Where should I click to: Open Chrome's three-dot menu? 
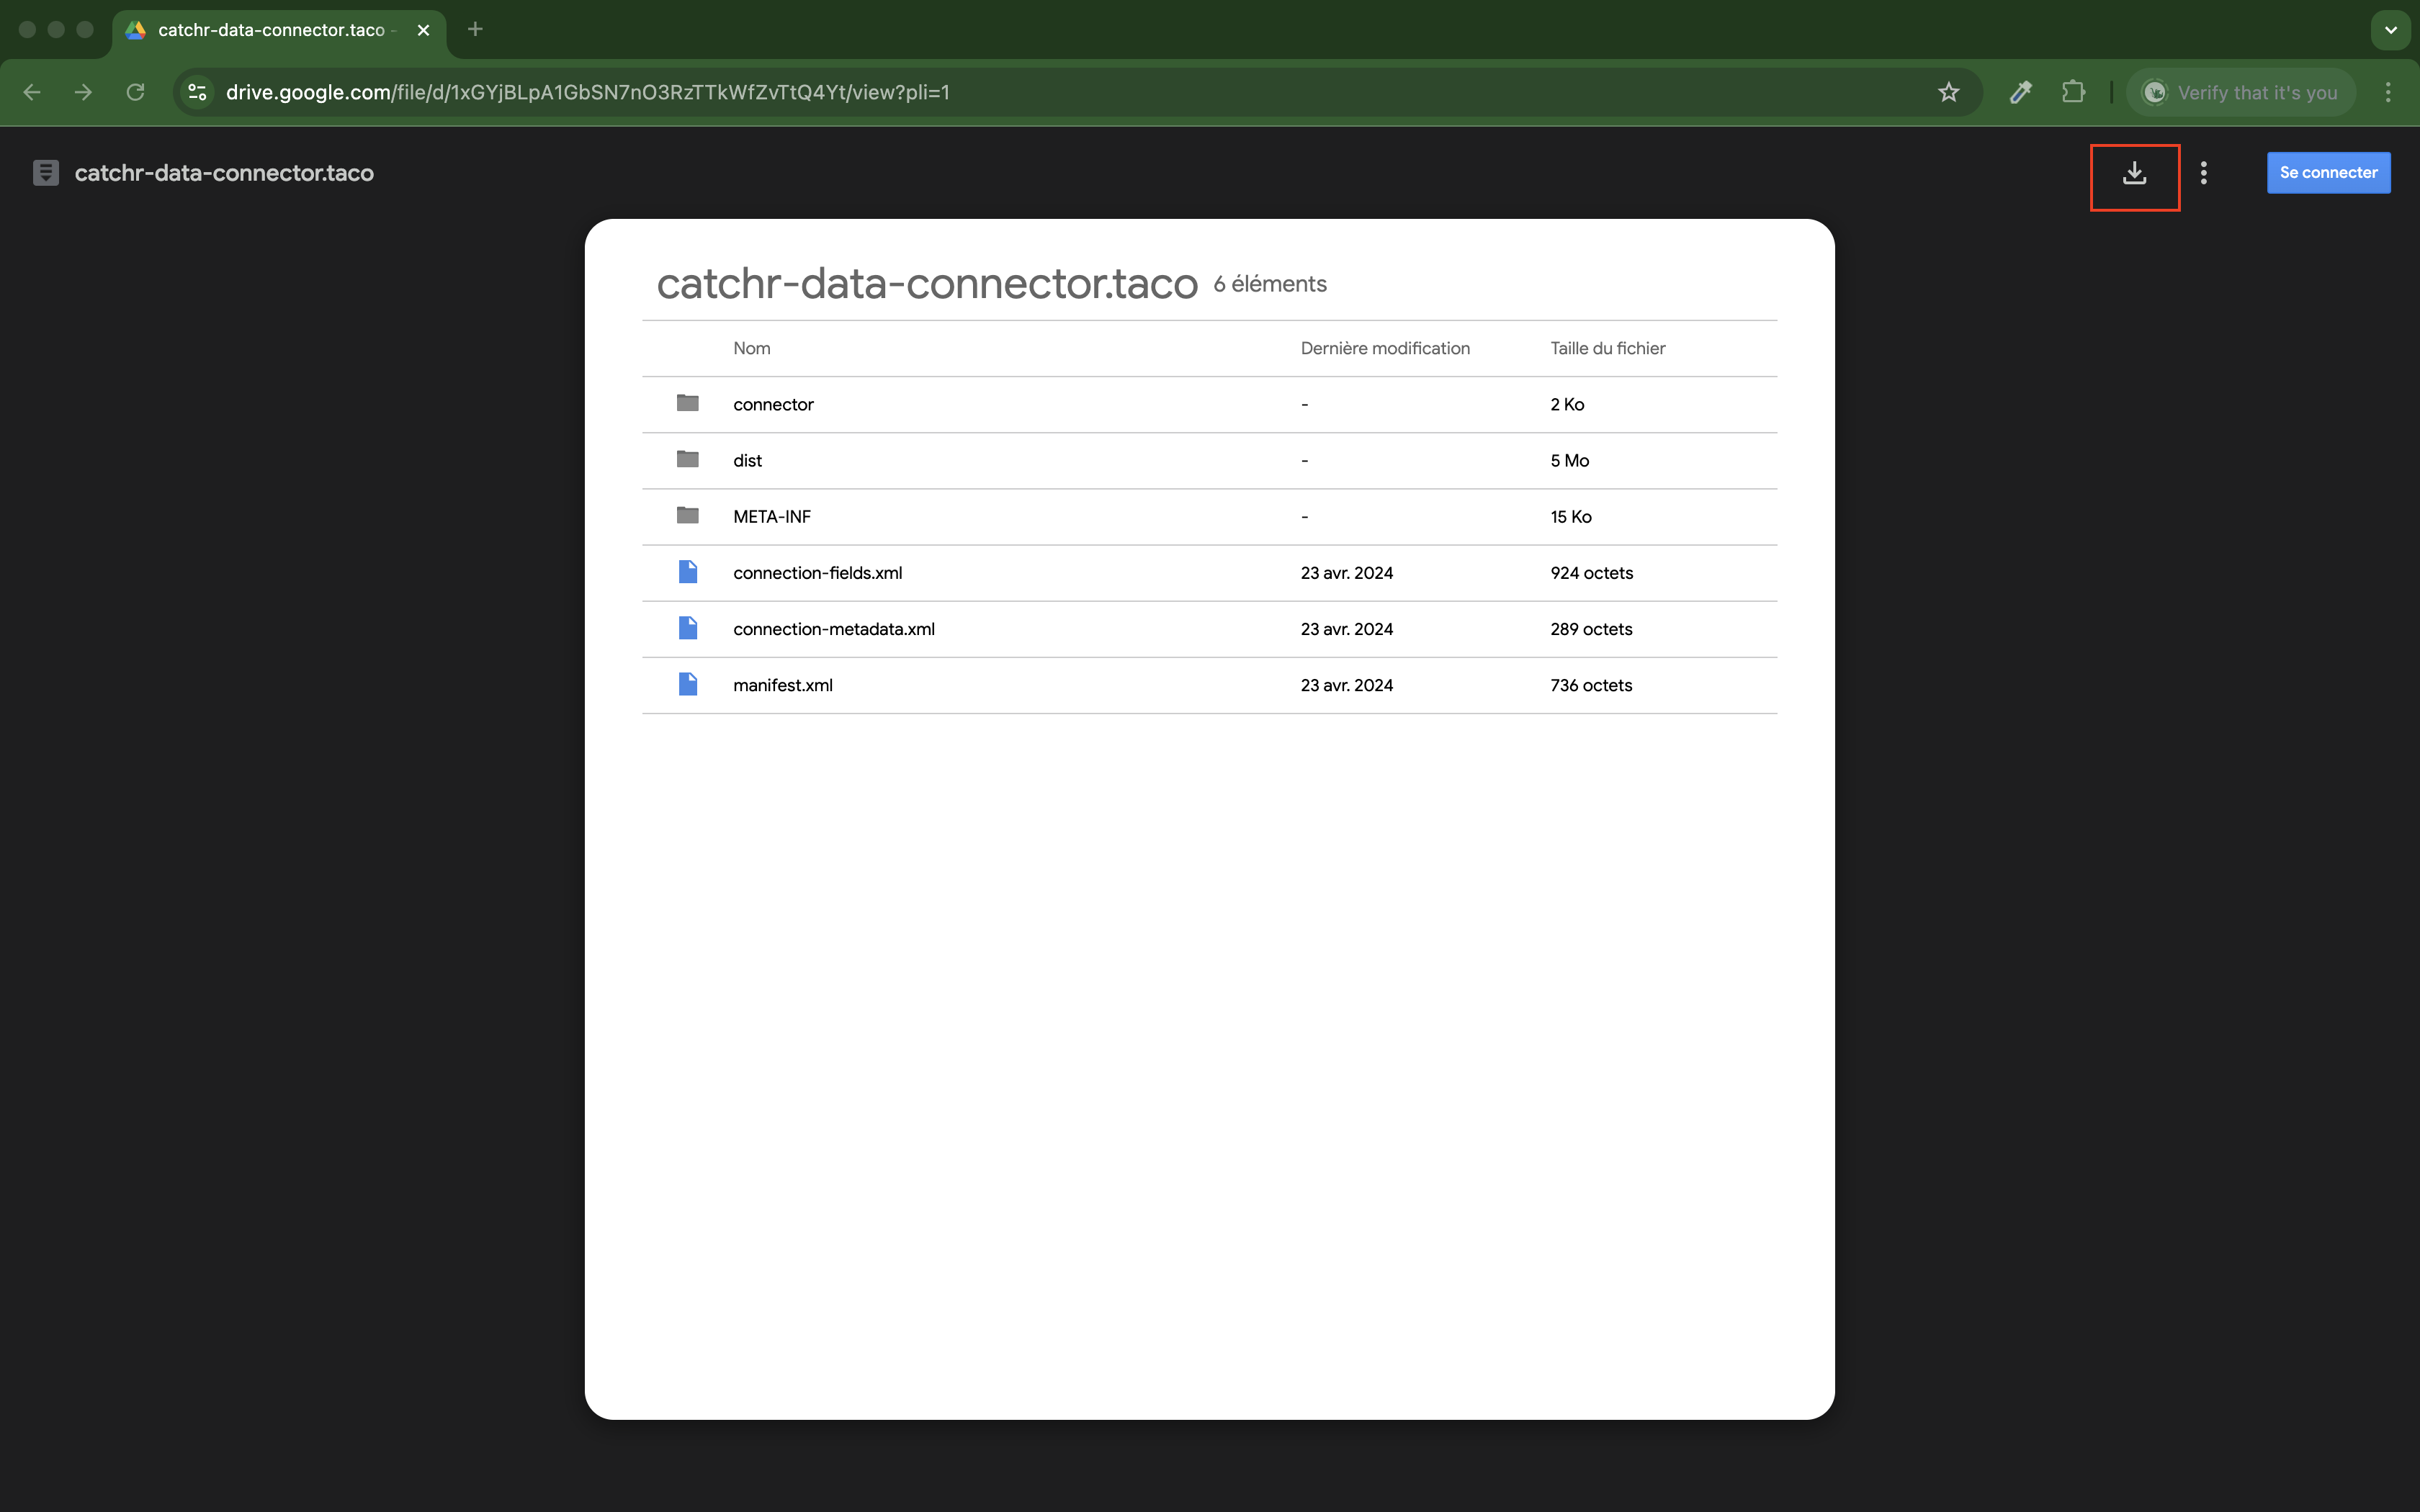pos(2388,92)
